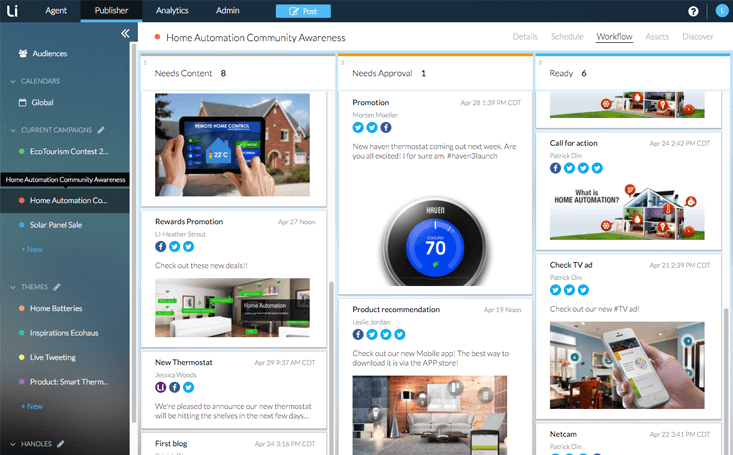Click the Needs Content column header
This screenshot has width=733, height=455.
tap(238, 73)
